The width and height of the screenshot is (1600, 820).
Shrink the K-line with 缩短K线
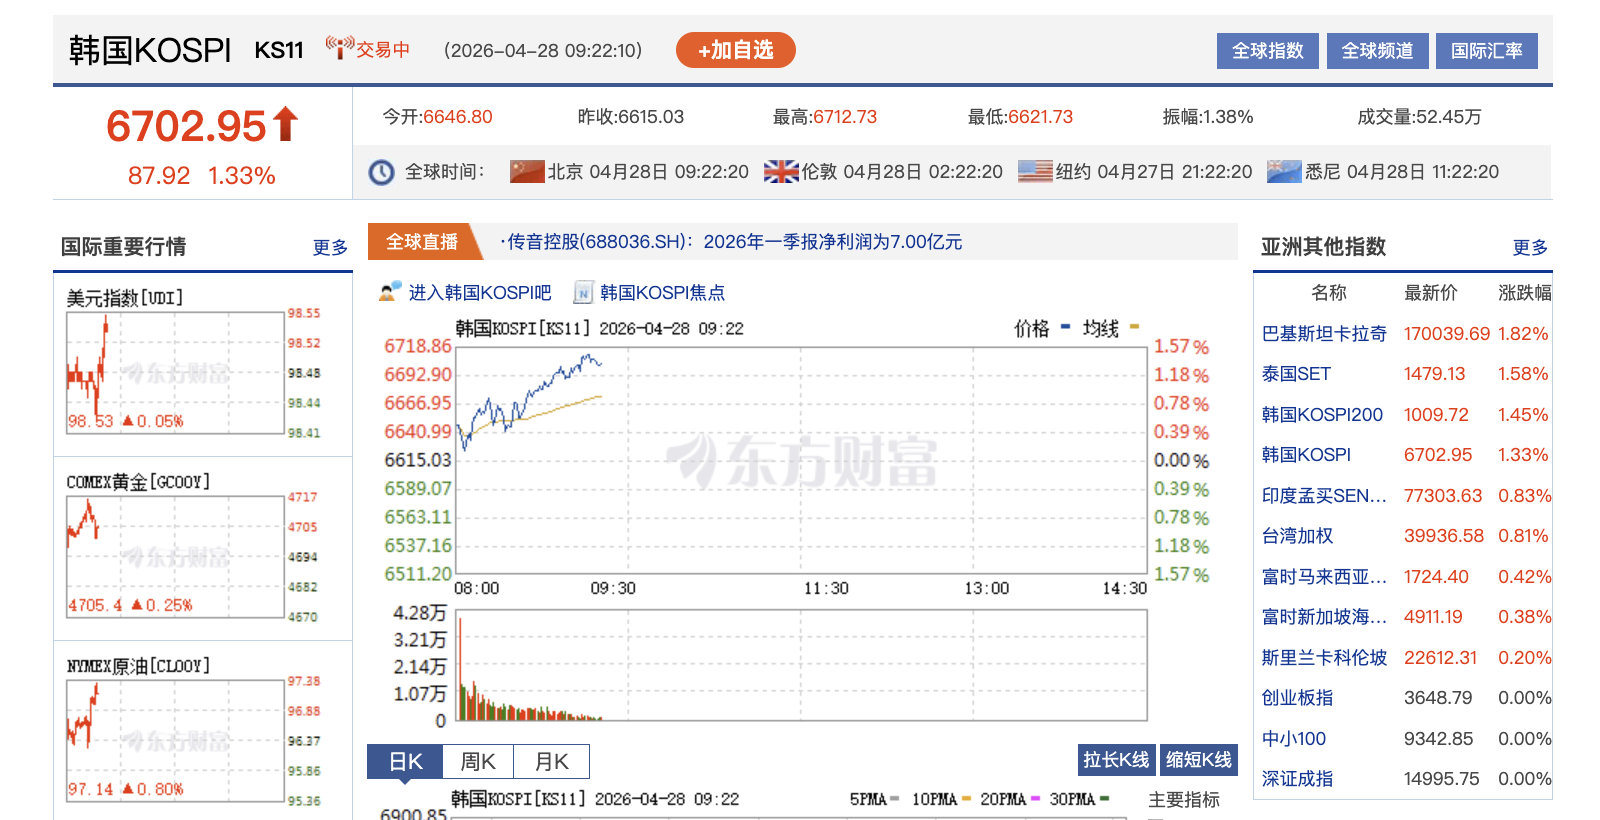1199,760
